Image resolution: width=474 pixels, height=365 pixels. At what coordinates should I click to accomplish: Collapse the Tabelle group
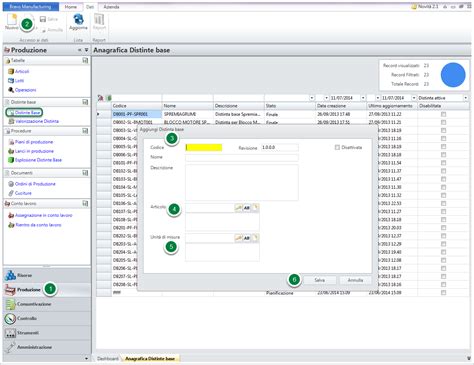tap(85, 60)
